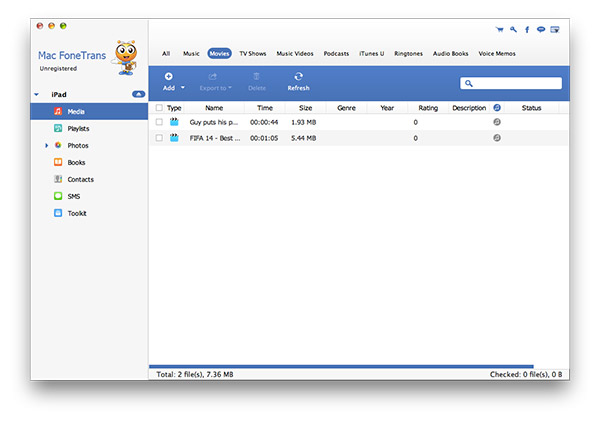This screenshot has width=600, height=422.
Task: Collapse the iPad device tree
Action: pos(37,95)
